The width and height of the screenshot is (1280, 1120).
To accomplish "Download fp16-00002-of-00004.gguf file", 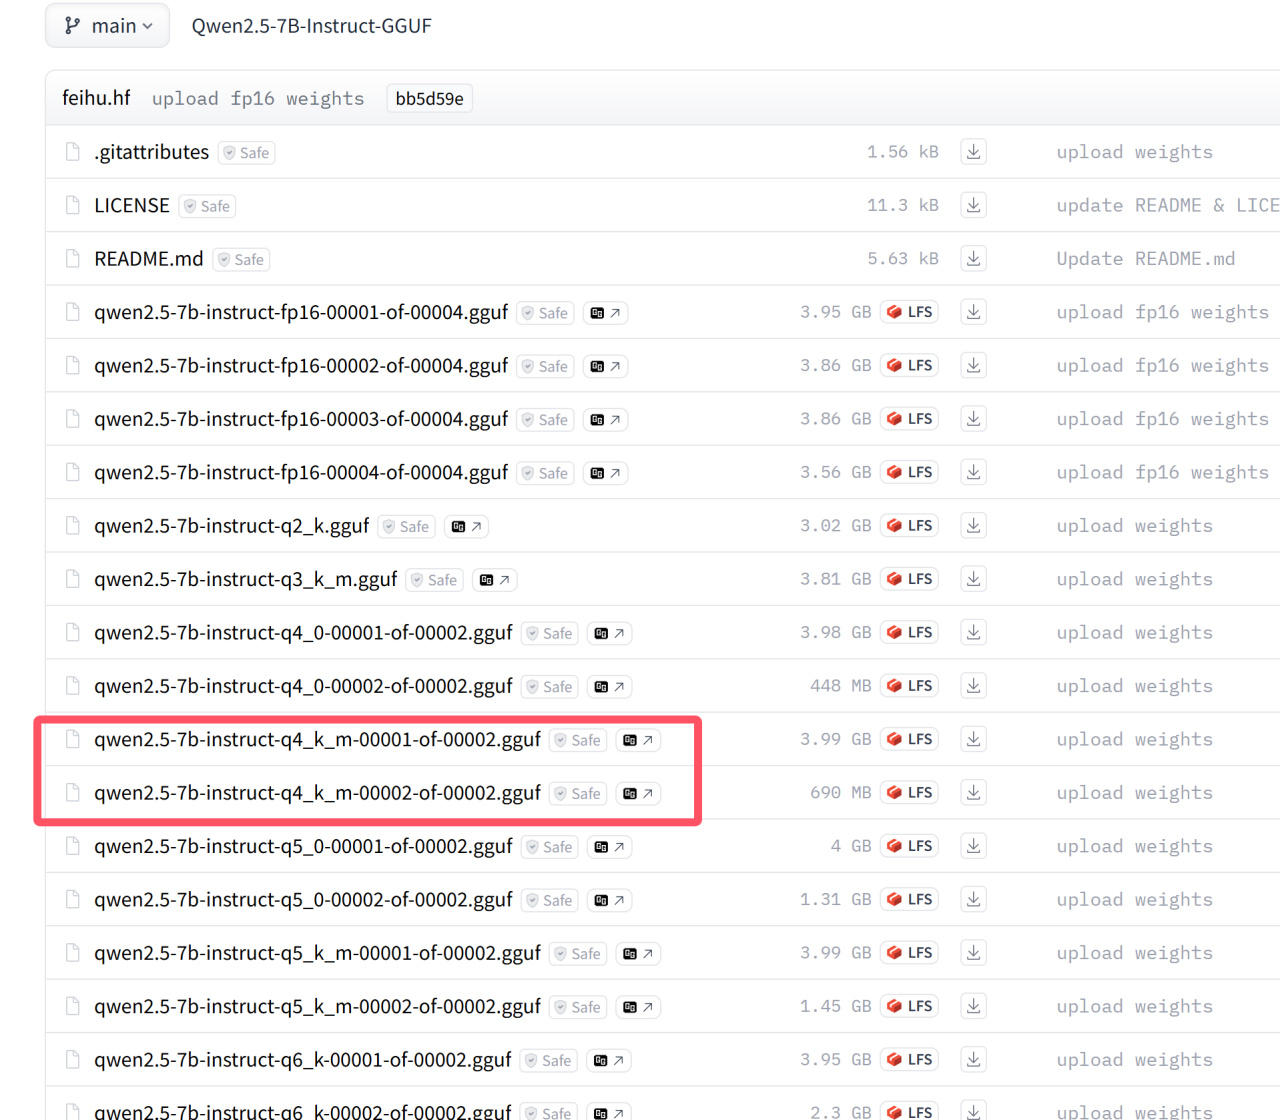I will pyautogui.click(x=973, y=366).
